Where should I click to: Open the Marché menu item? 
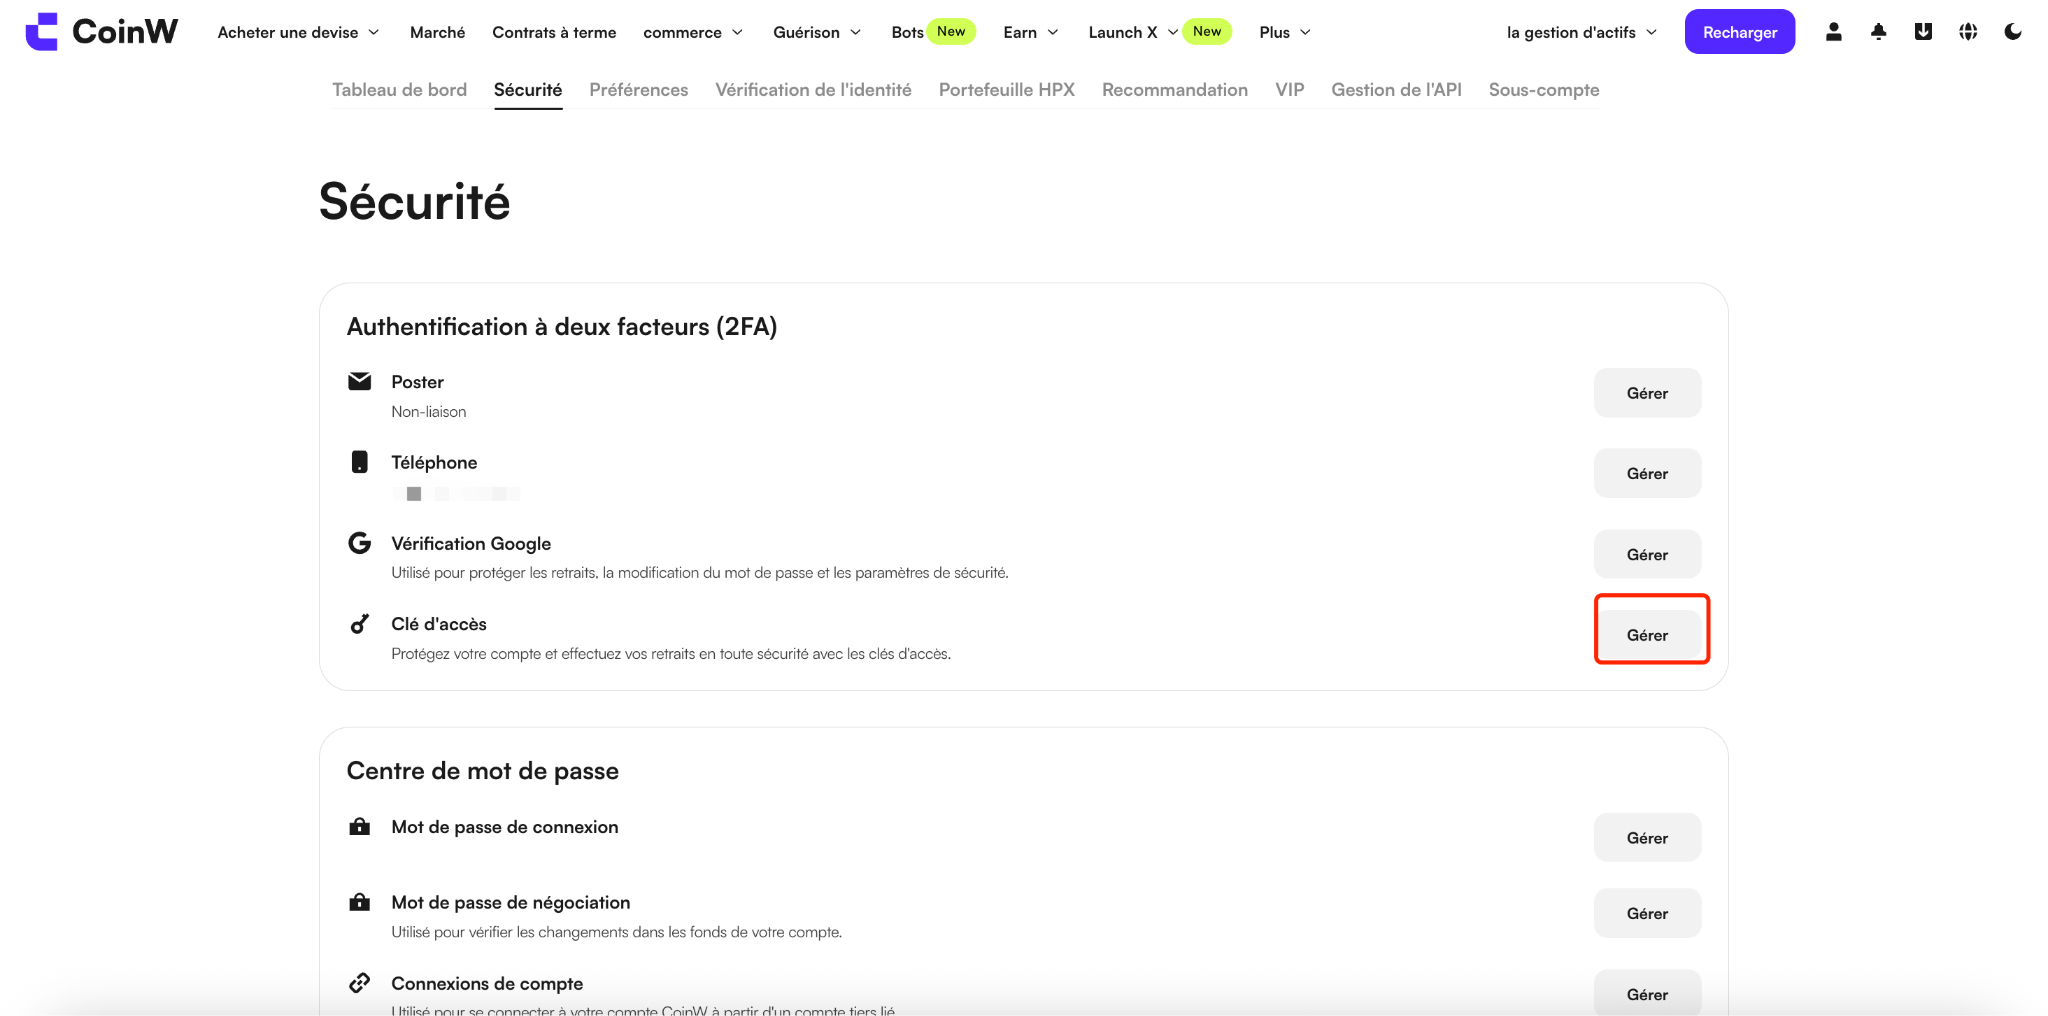[x=437, y=32]
